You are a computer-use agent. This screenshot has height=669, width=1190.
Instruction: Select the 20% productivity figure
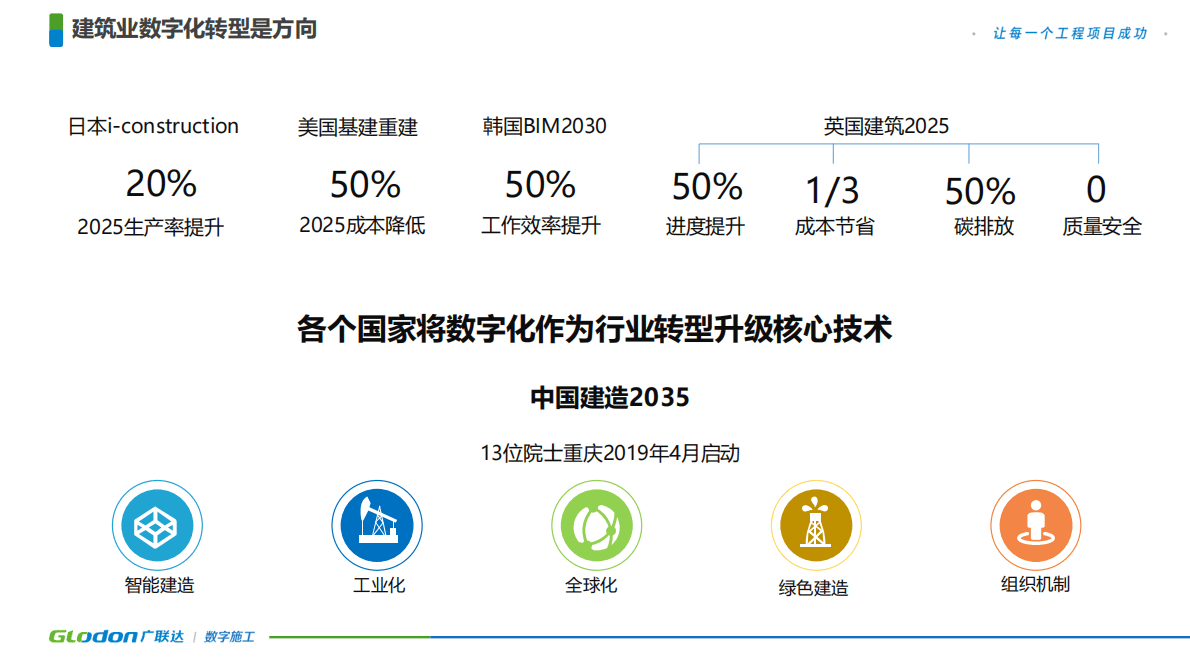coord(161,184)
